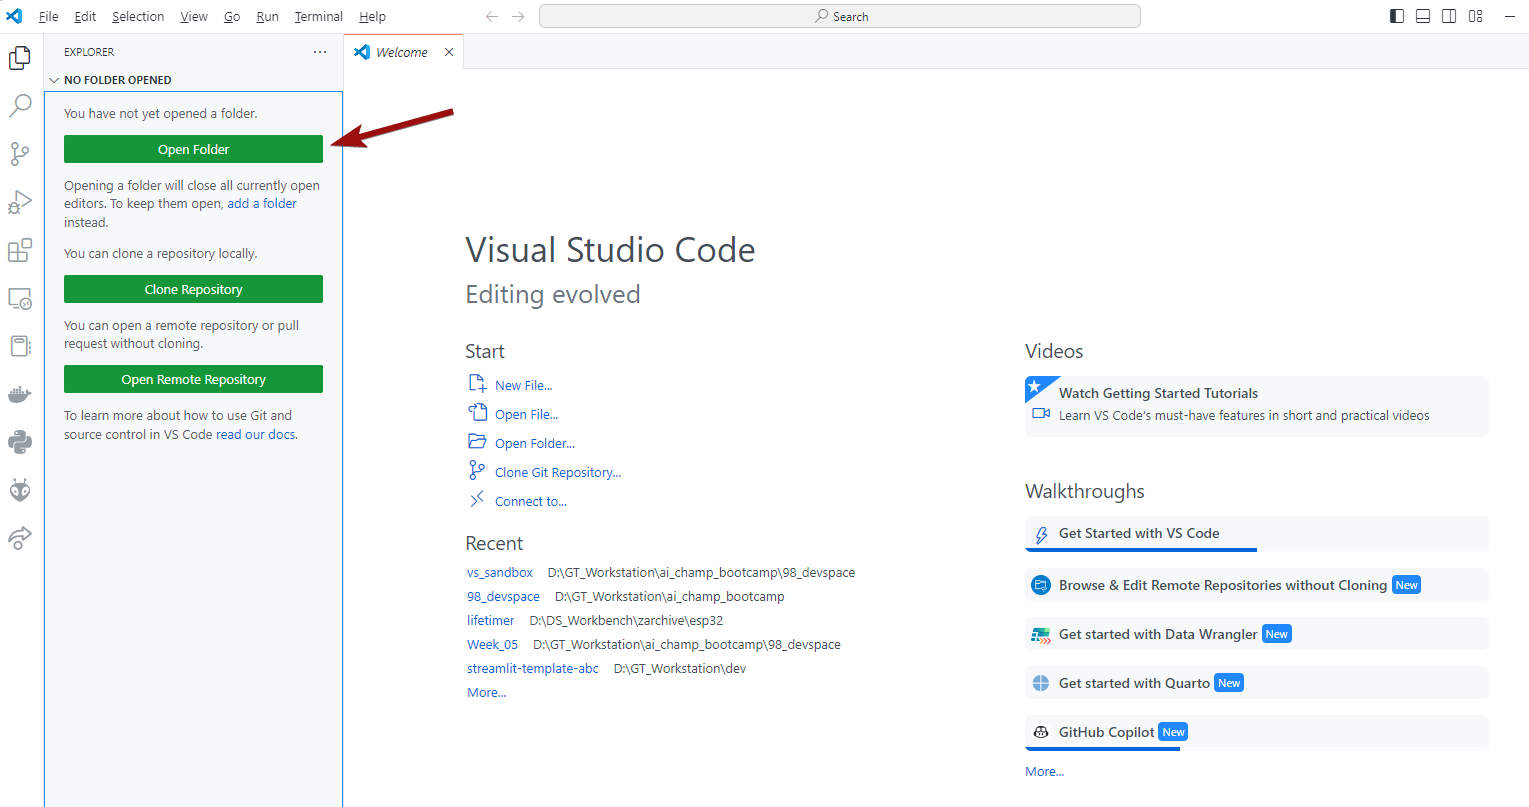Click the Clone Repository button
This screenshot has height=807, width=1529.
coord(193,289)
